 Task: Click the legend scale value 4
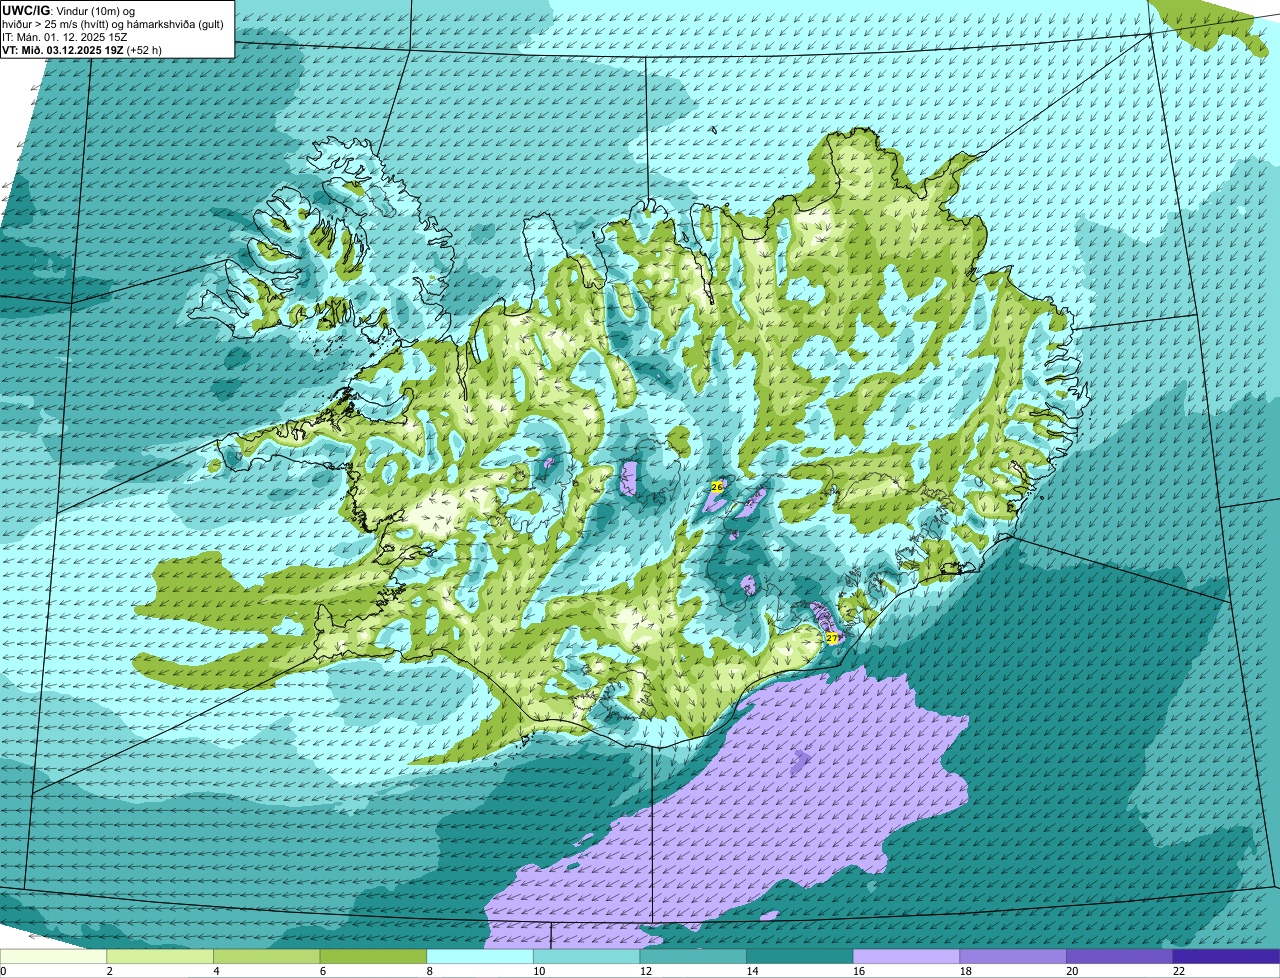216,971
